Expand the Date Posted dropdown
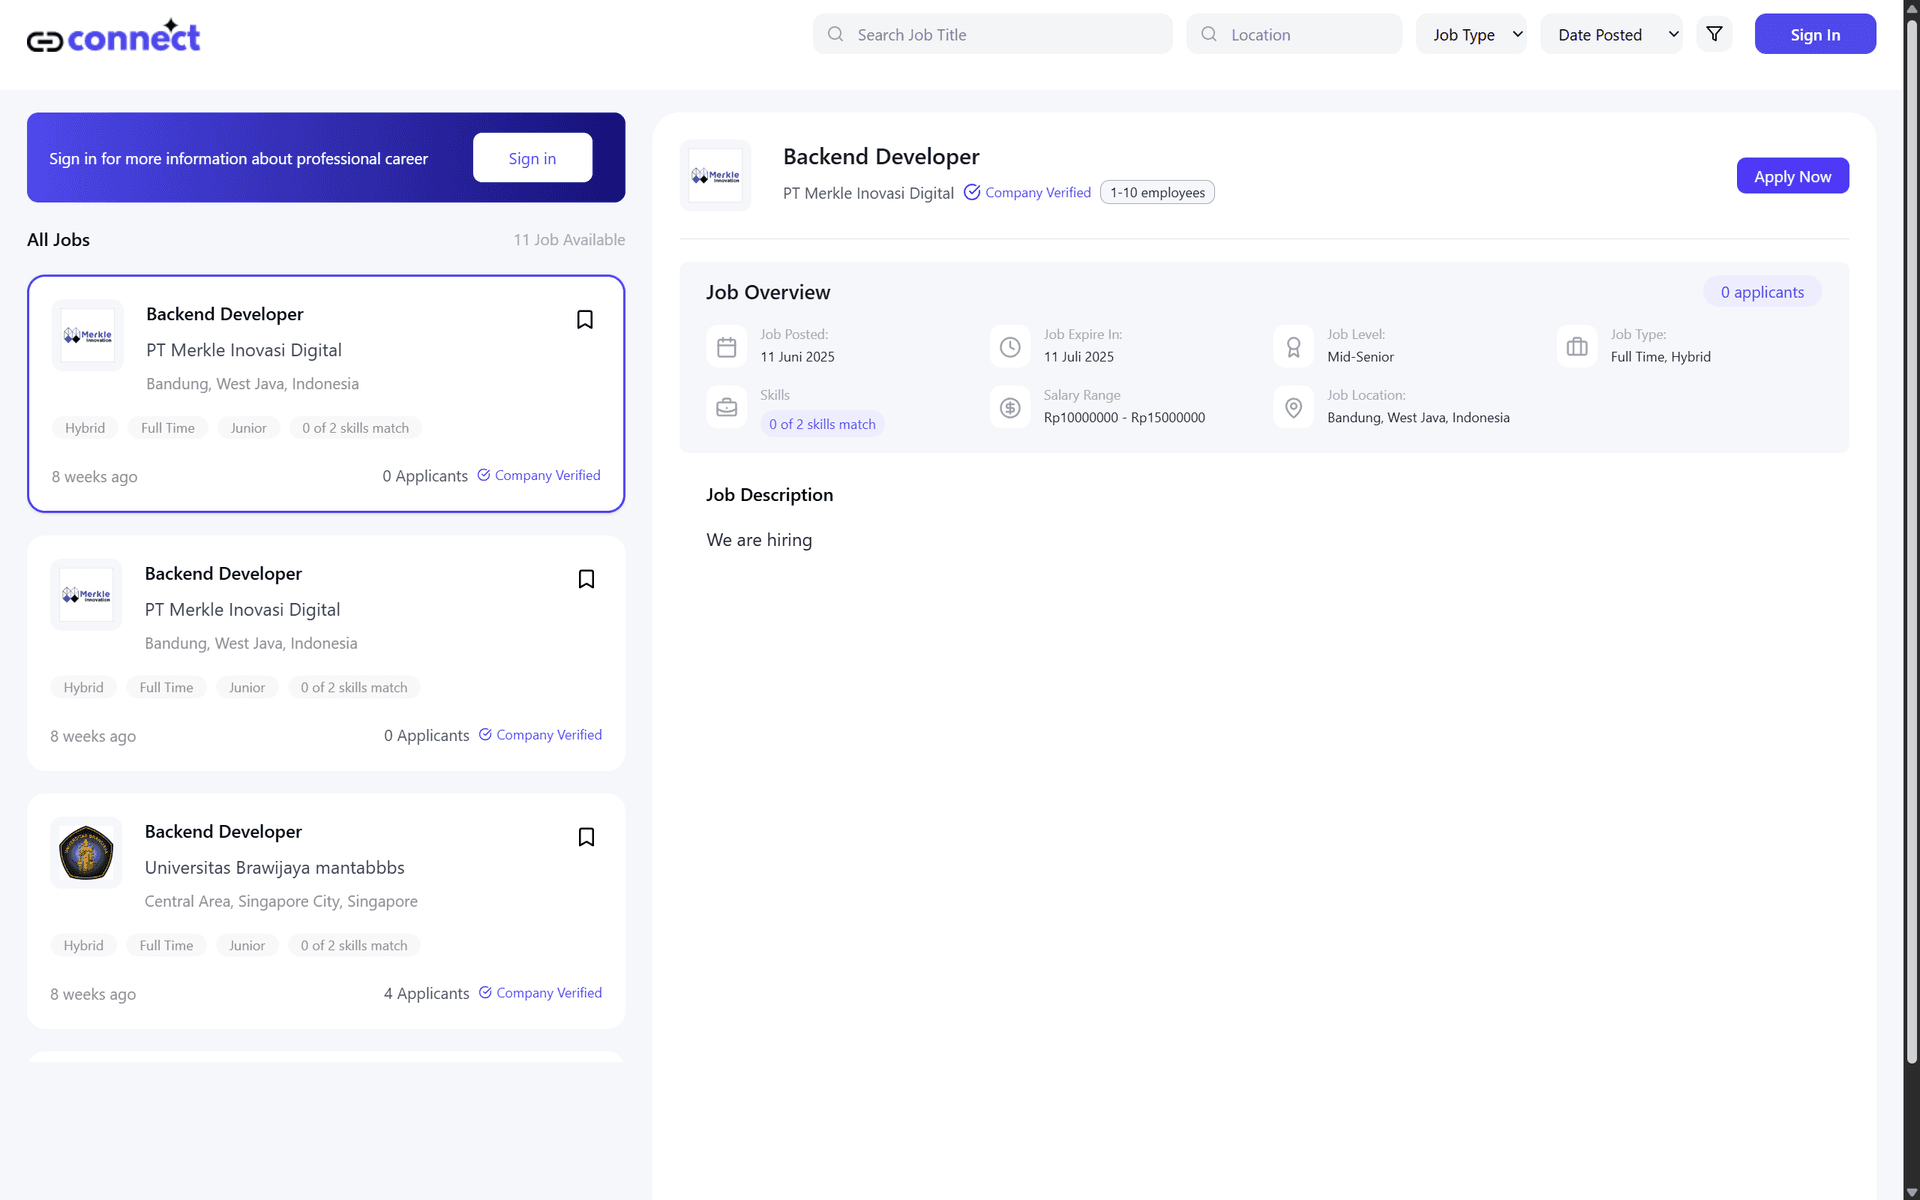1920x1200 pixels. tap(1611, 34)
